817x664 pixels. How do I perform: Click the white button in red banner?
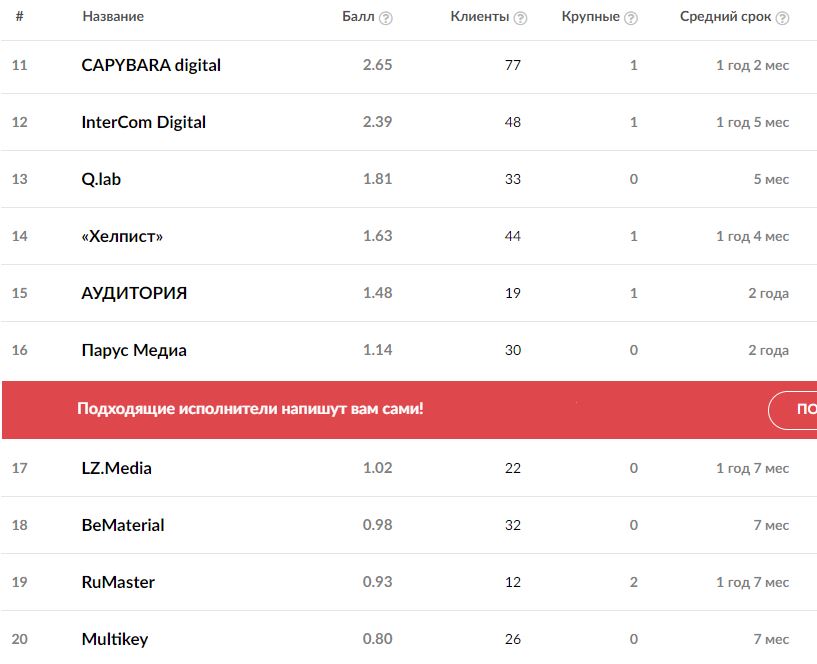pyautogui.click(x=794, y=410)
